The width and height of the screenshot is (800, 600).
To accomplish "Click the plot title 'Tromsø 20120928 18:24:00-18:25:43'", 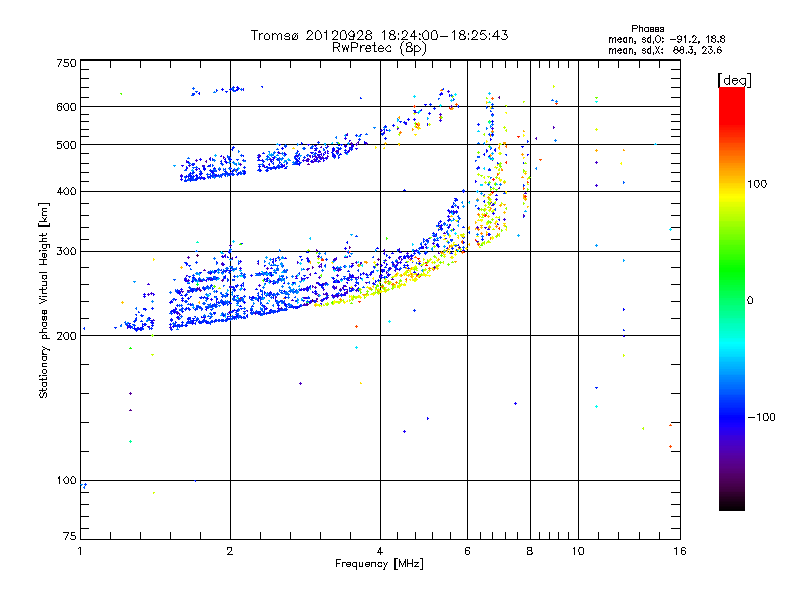I will coord(379,35).
